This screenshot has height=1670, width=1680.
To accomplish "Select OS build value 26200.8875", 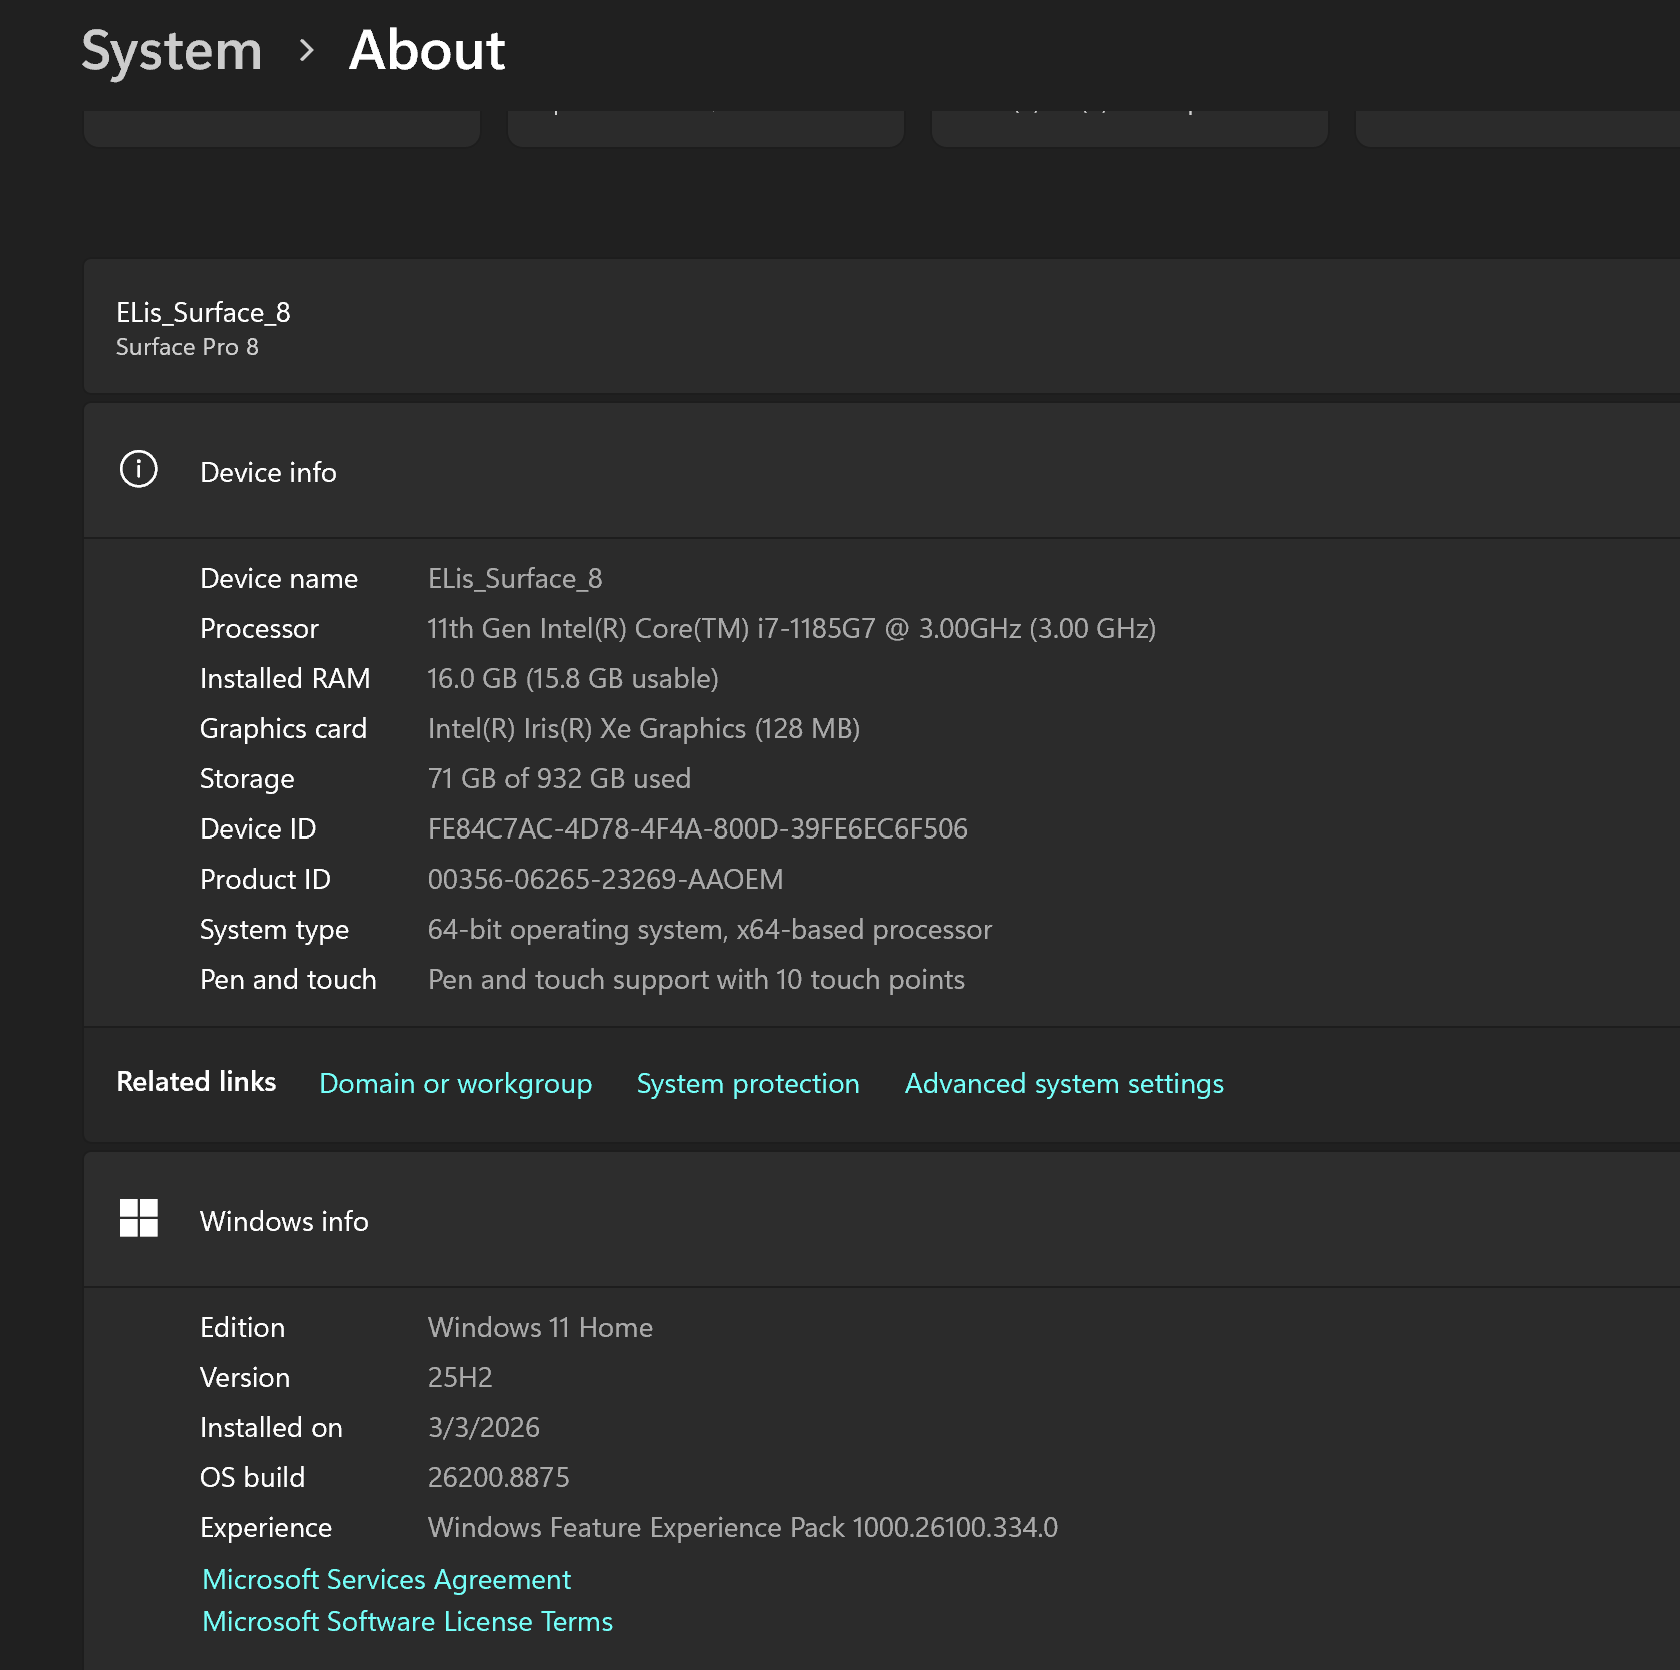I will [x=499, y=1477].
